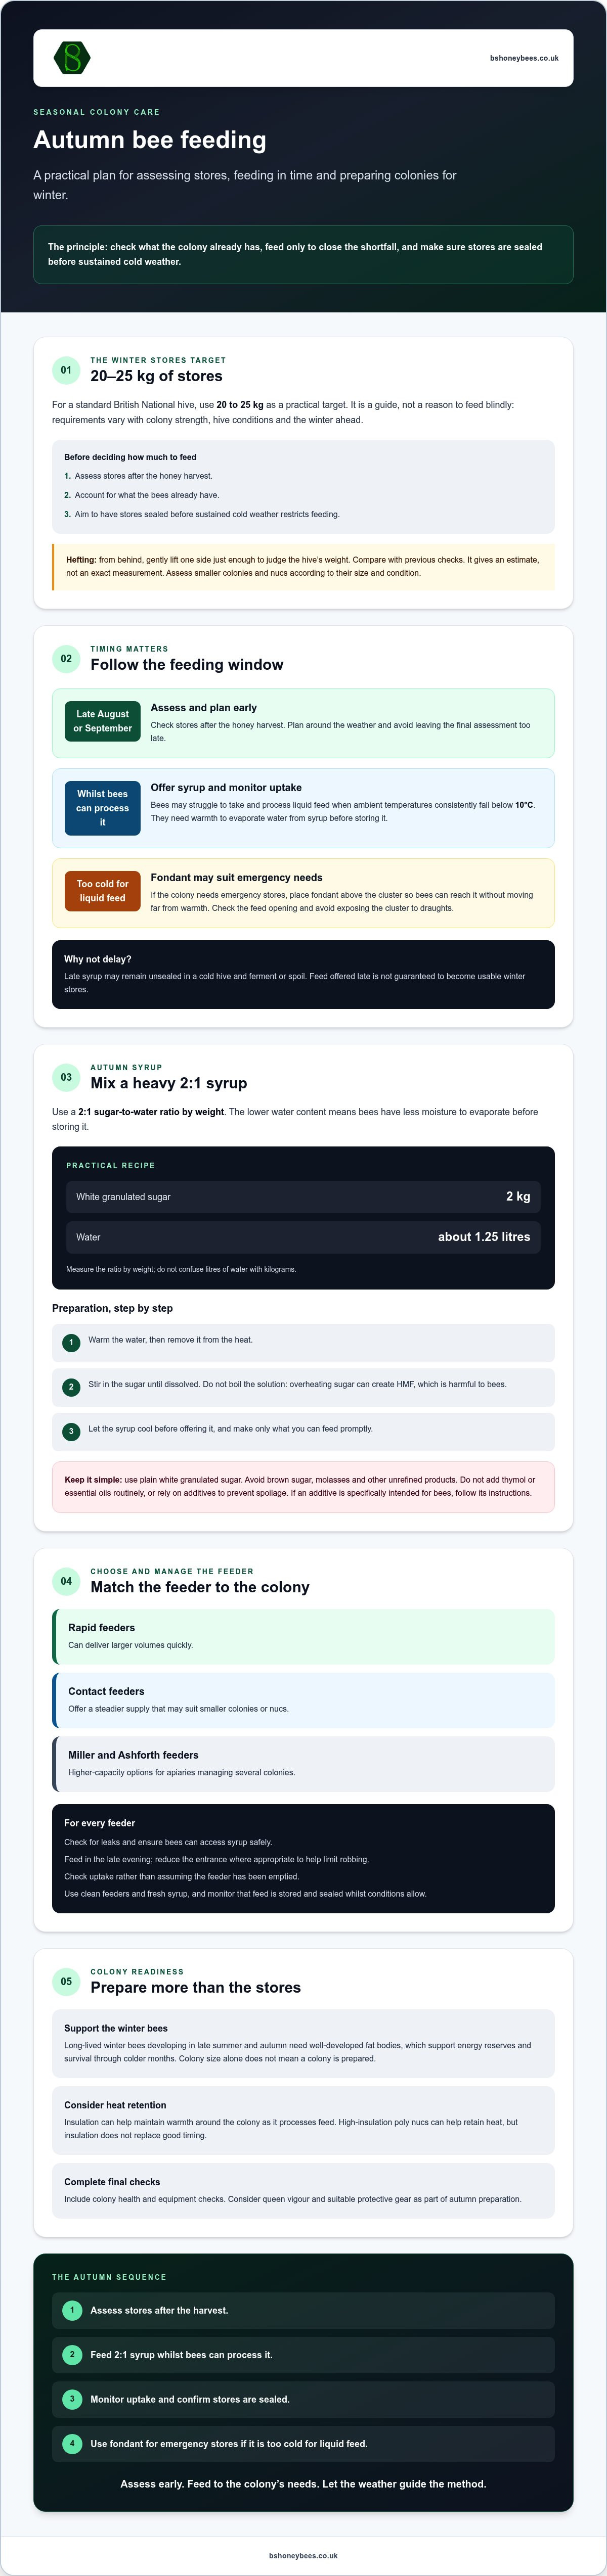This screenshot has height=2576, width=607.
Task: Click the 04 feeder section badge
Action: [66, 1581]
